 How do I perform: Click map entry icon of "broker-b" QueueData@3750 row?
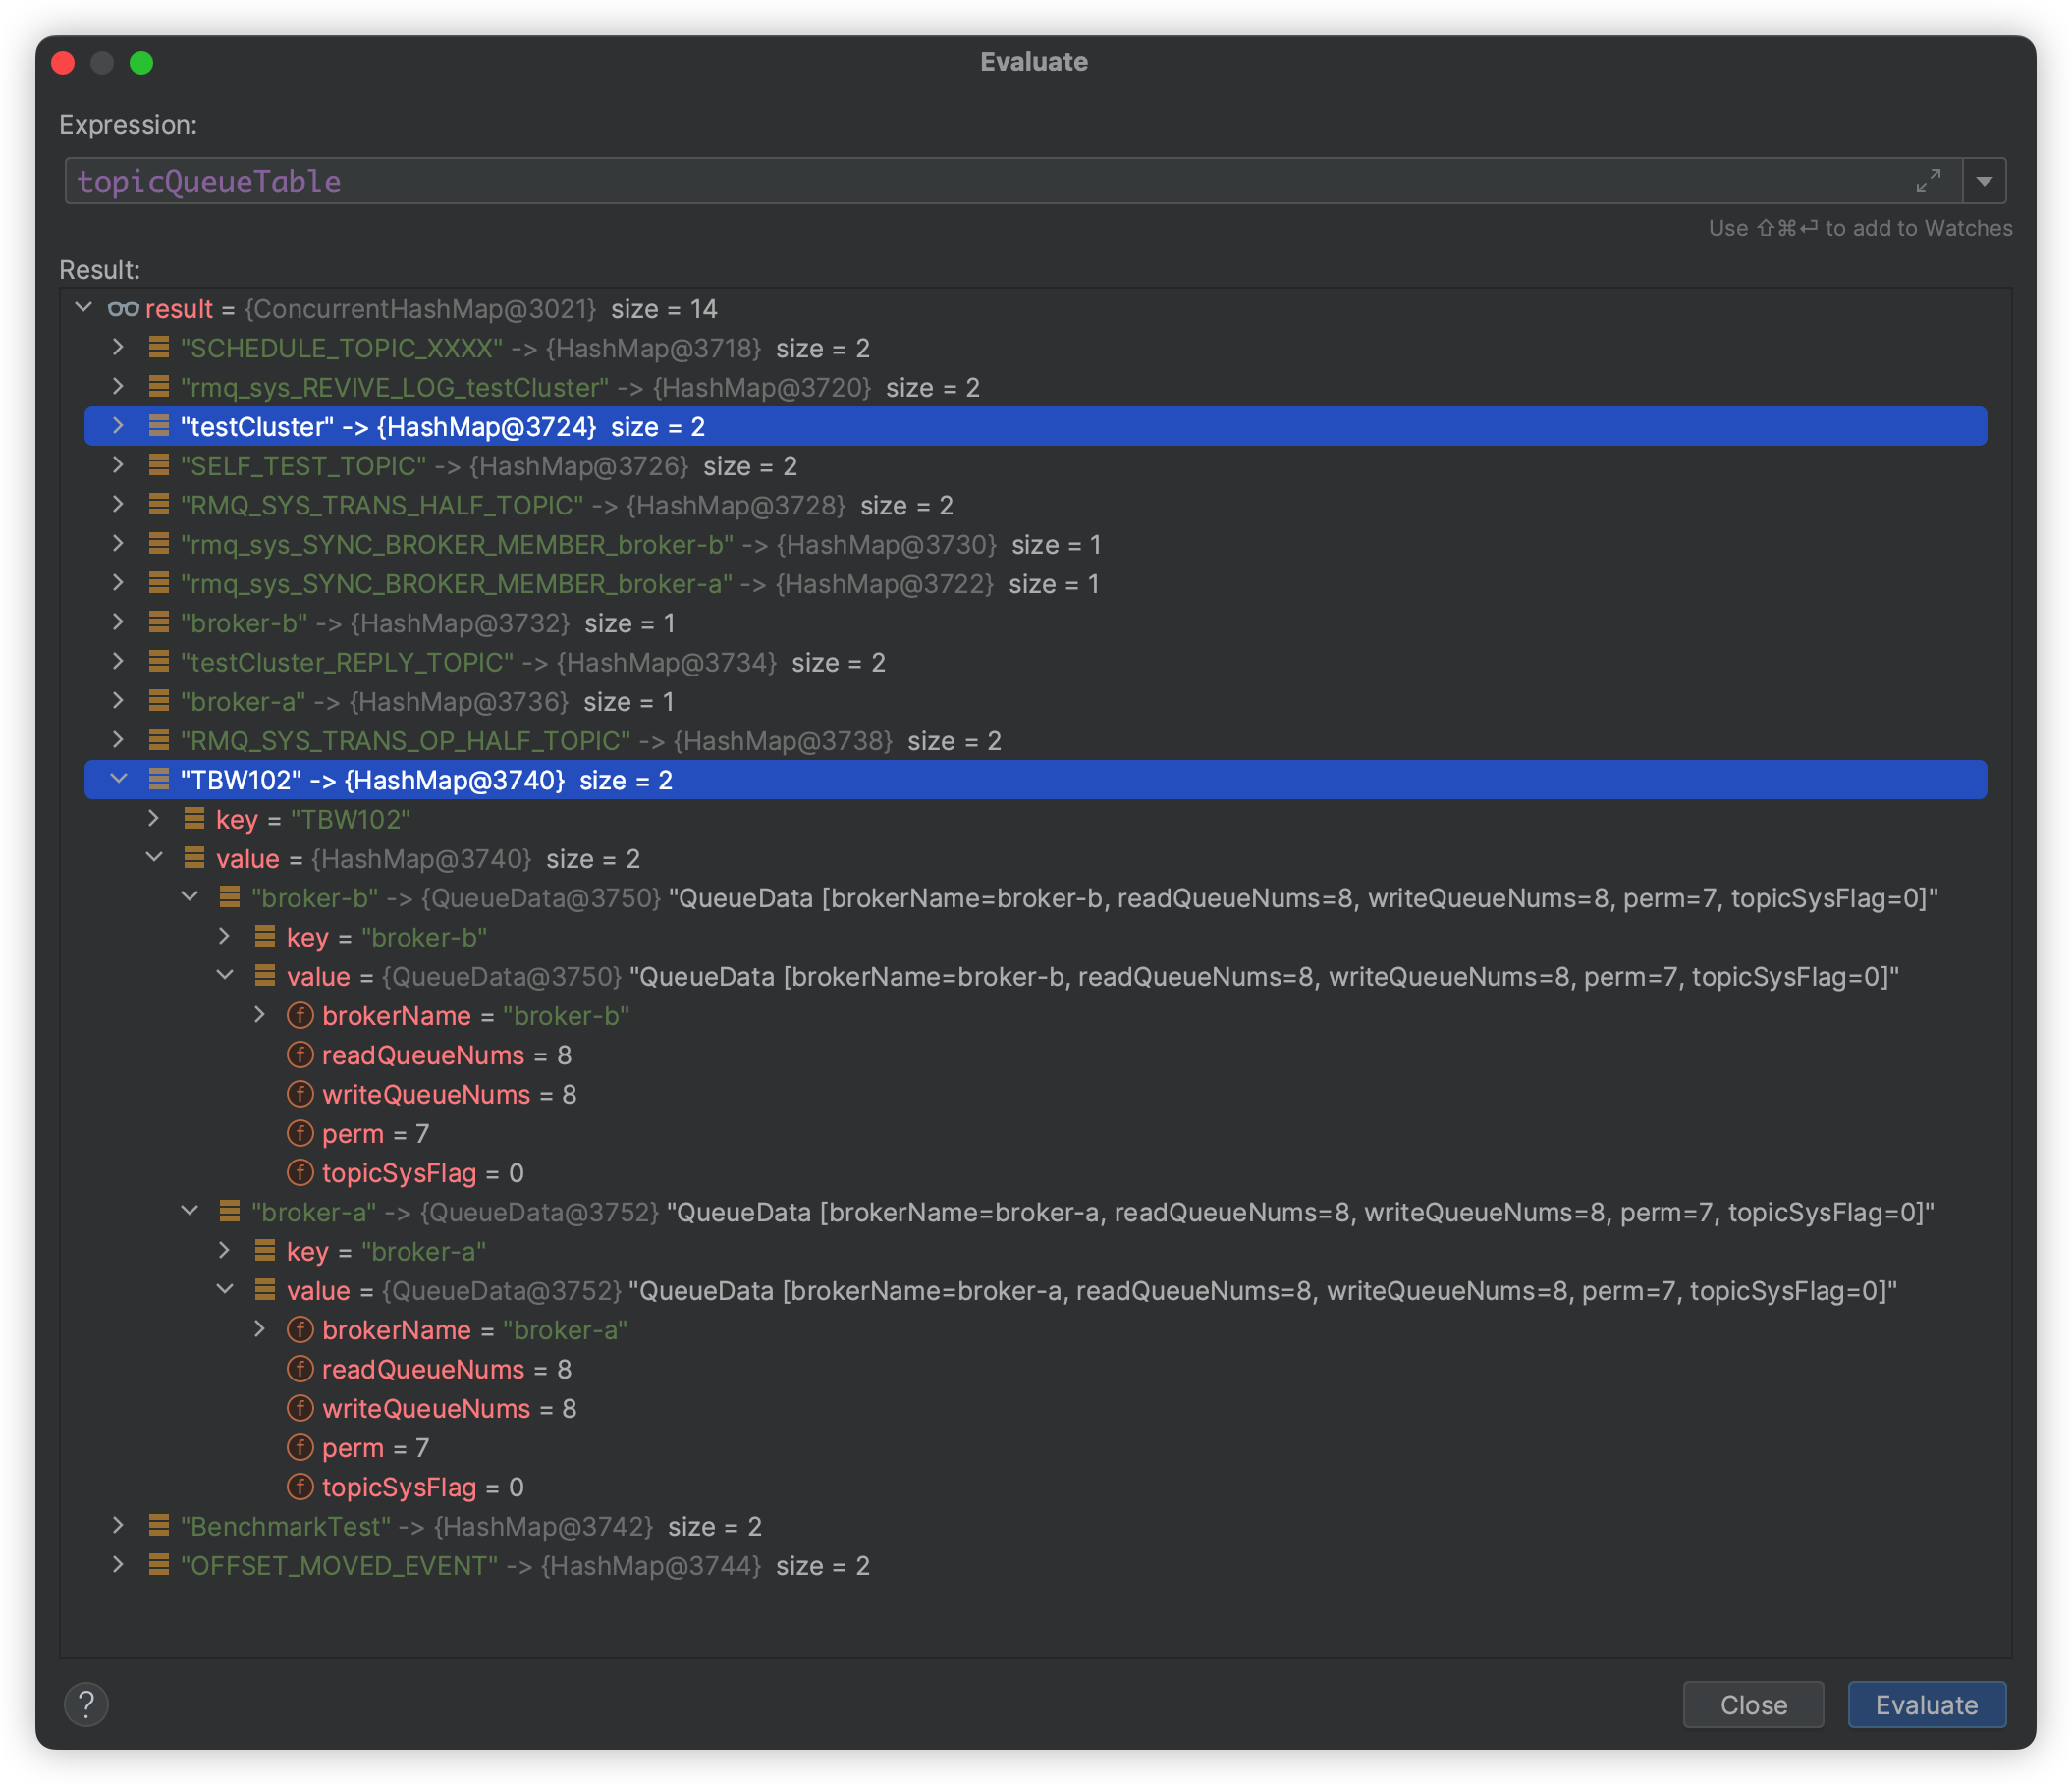click(x=229, y=897)
